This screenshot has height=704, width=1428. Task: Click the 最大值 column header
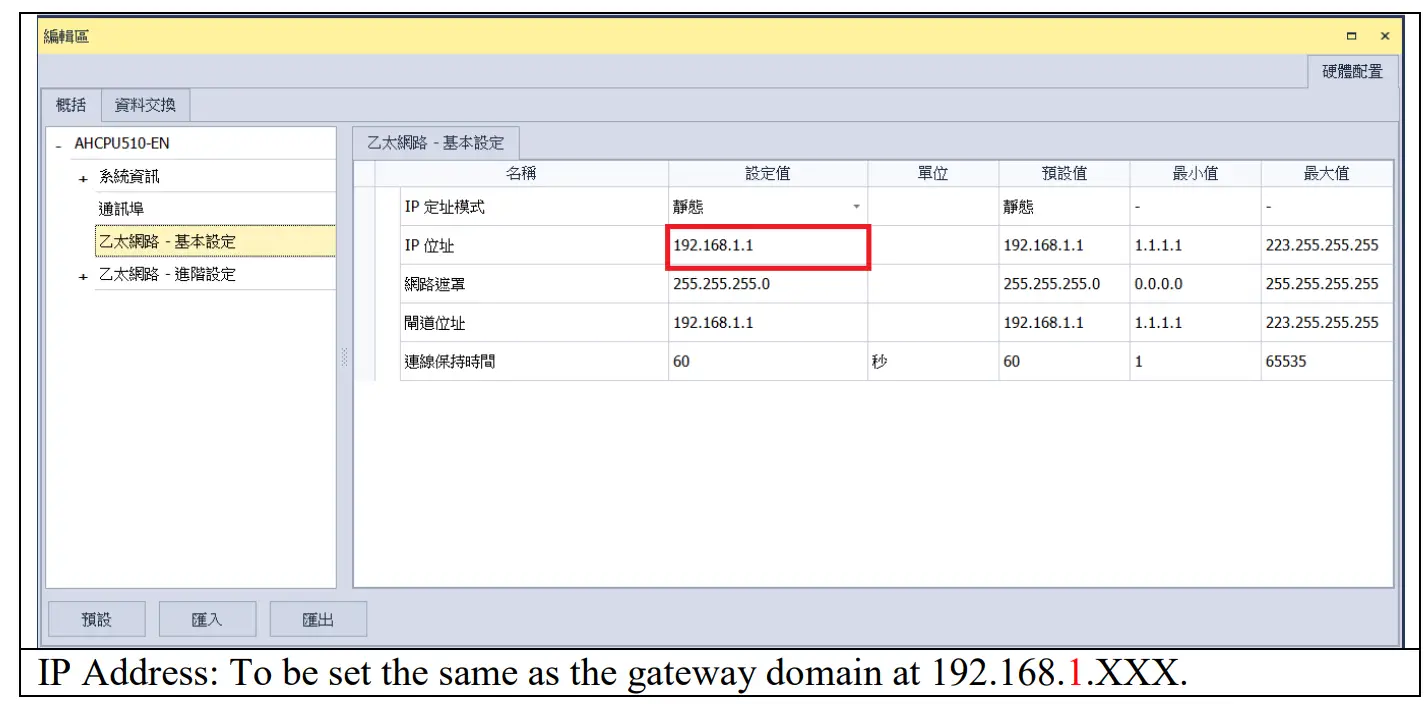coord(1326,174)
